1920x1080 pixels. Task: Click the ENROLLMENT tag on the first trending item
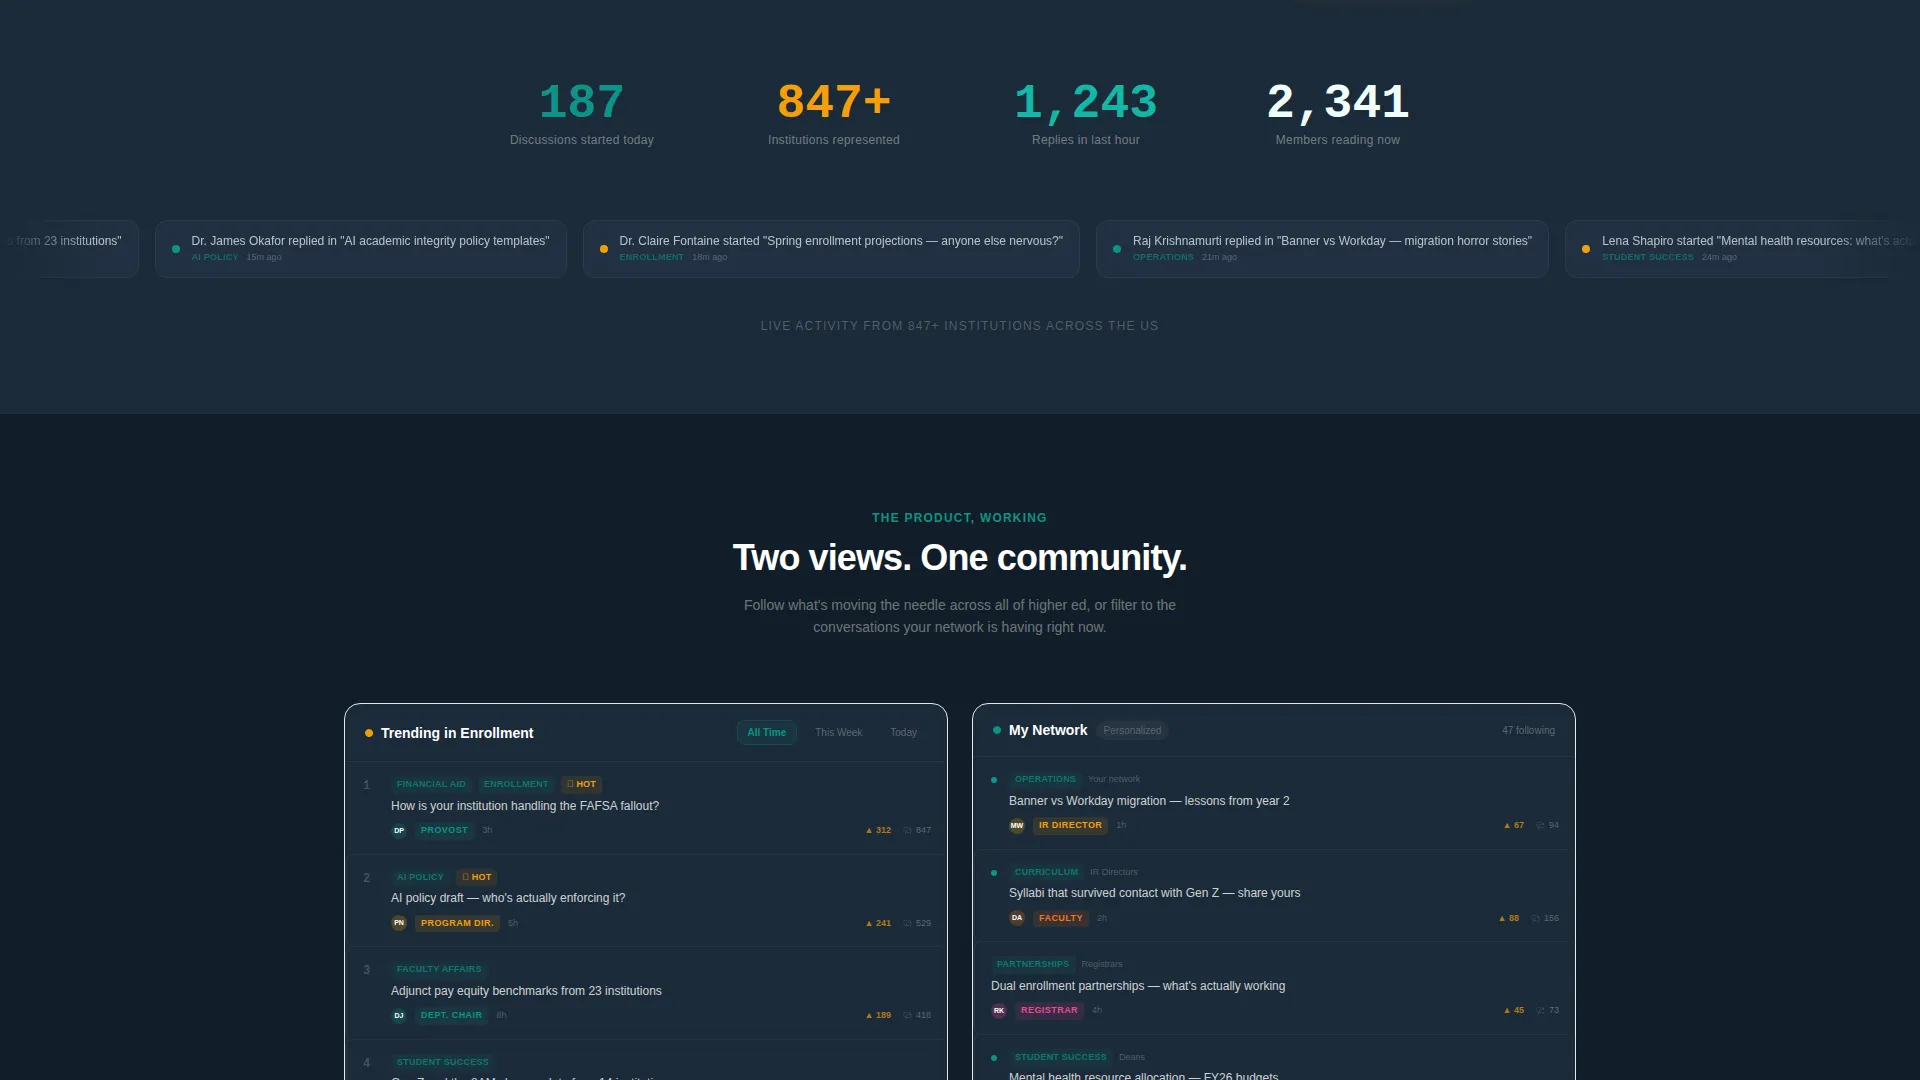tap(516, 784)
